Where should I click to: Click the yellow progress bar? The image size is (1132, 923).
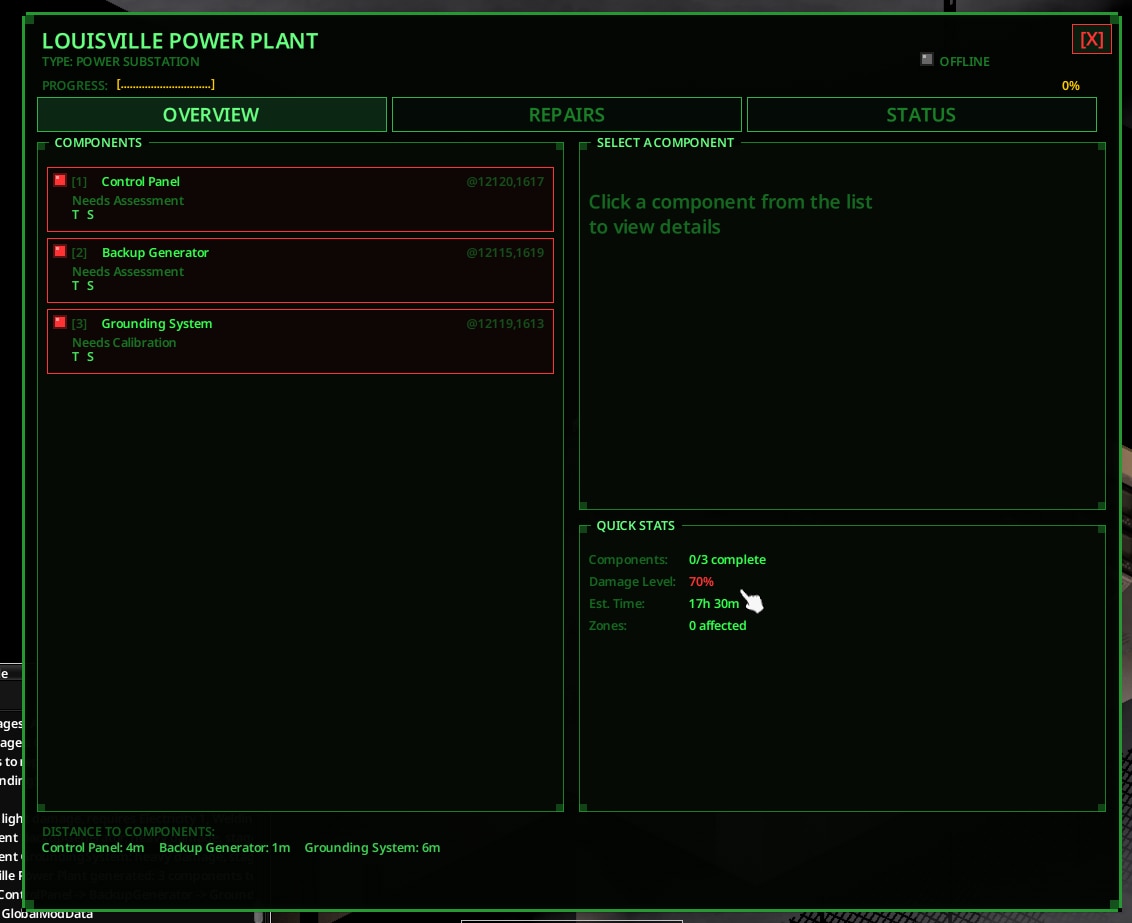pyautogui.click(x=165, y=86)
